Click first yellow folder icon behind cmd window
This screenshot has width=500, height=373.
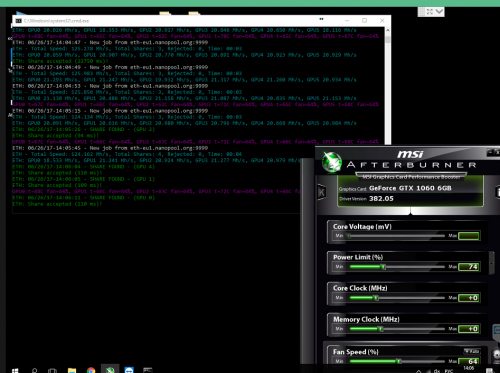[x=165, y=13]
